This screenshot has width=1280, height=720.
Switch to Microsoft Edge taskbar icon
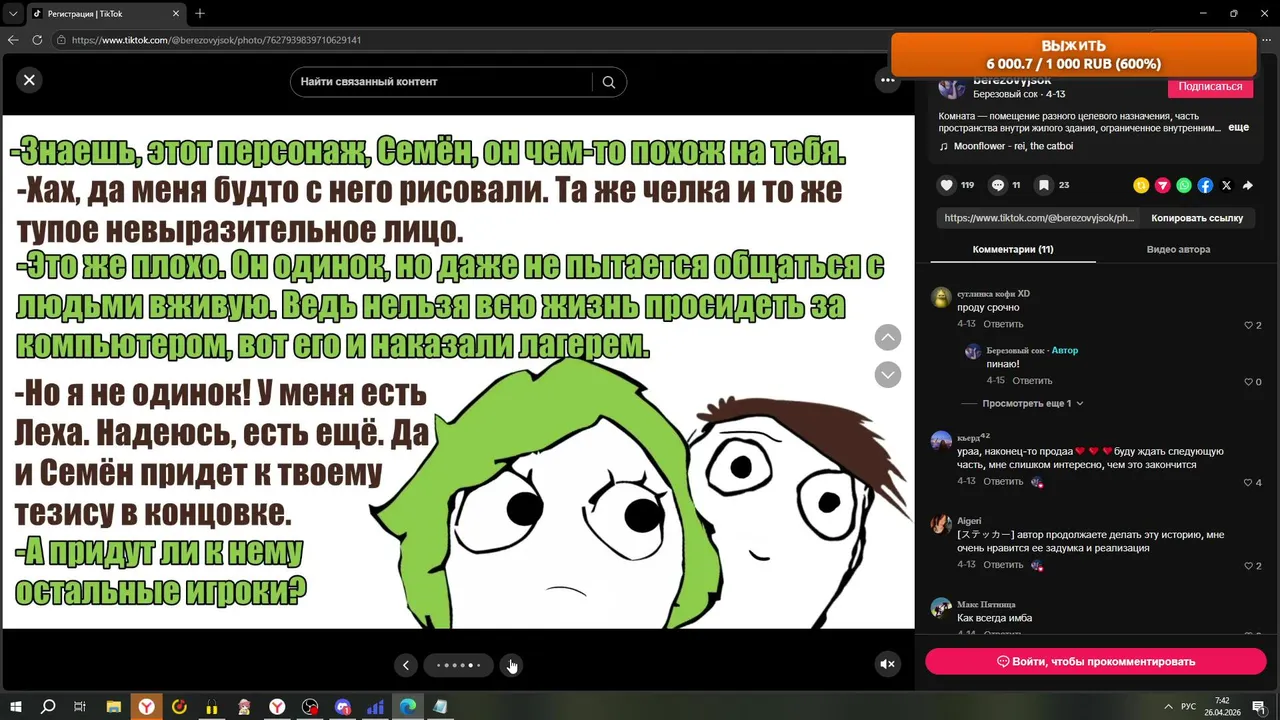click(x=408, y=706)
